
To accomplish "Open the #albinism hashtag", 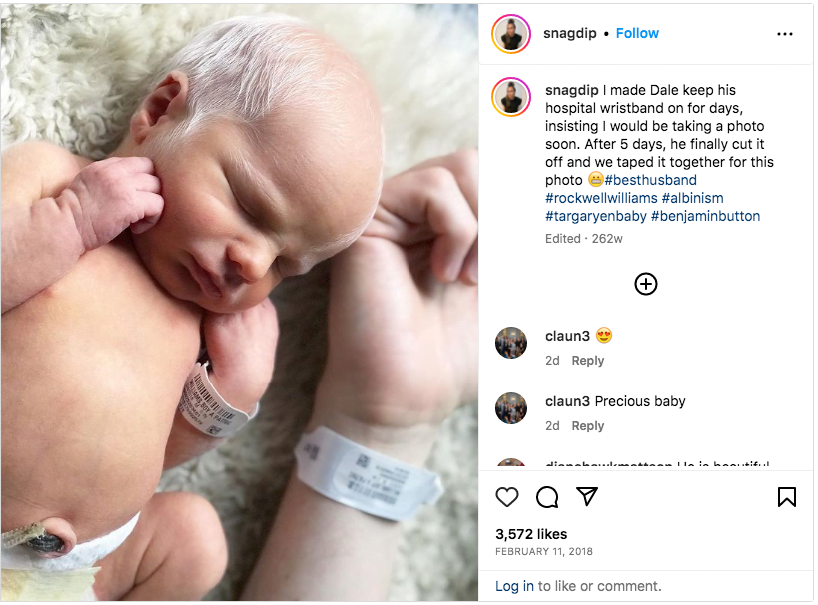I will pyautogui.click(x=692, y=198).
